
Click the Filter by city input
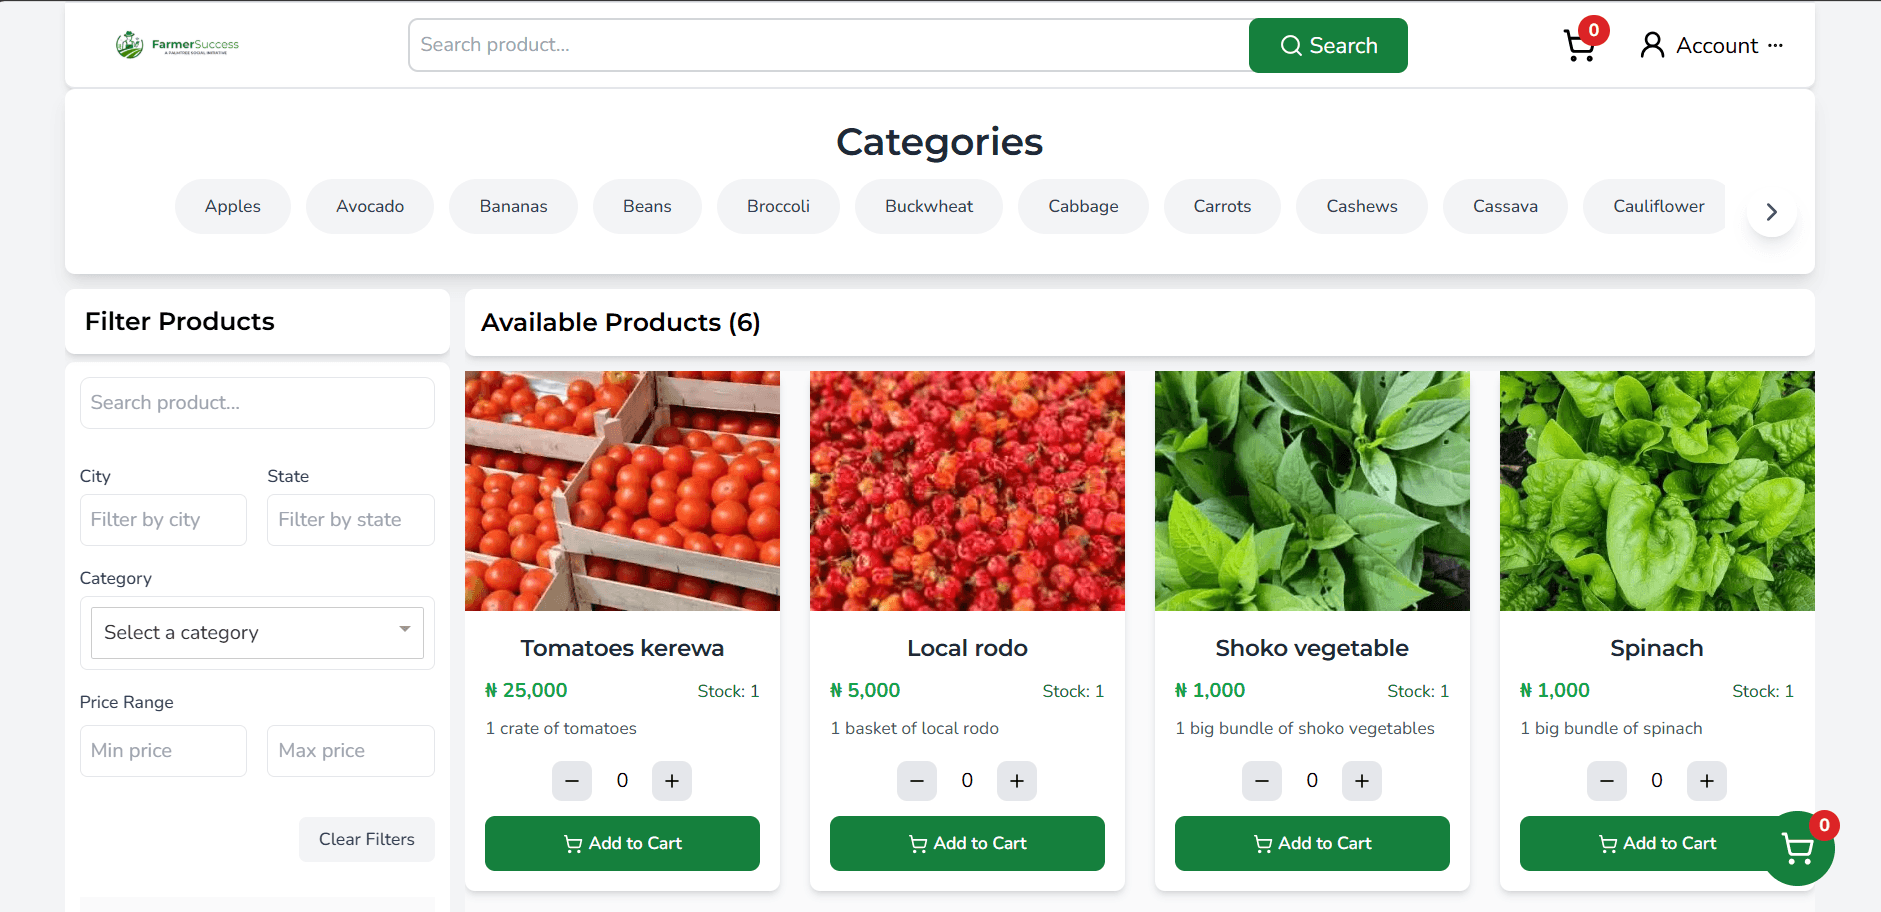162,519
